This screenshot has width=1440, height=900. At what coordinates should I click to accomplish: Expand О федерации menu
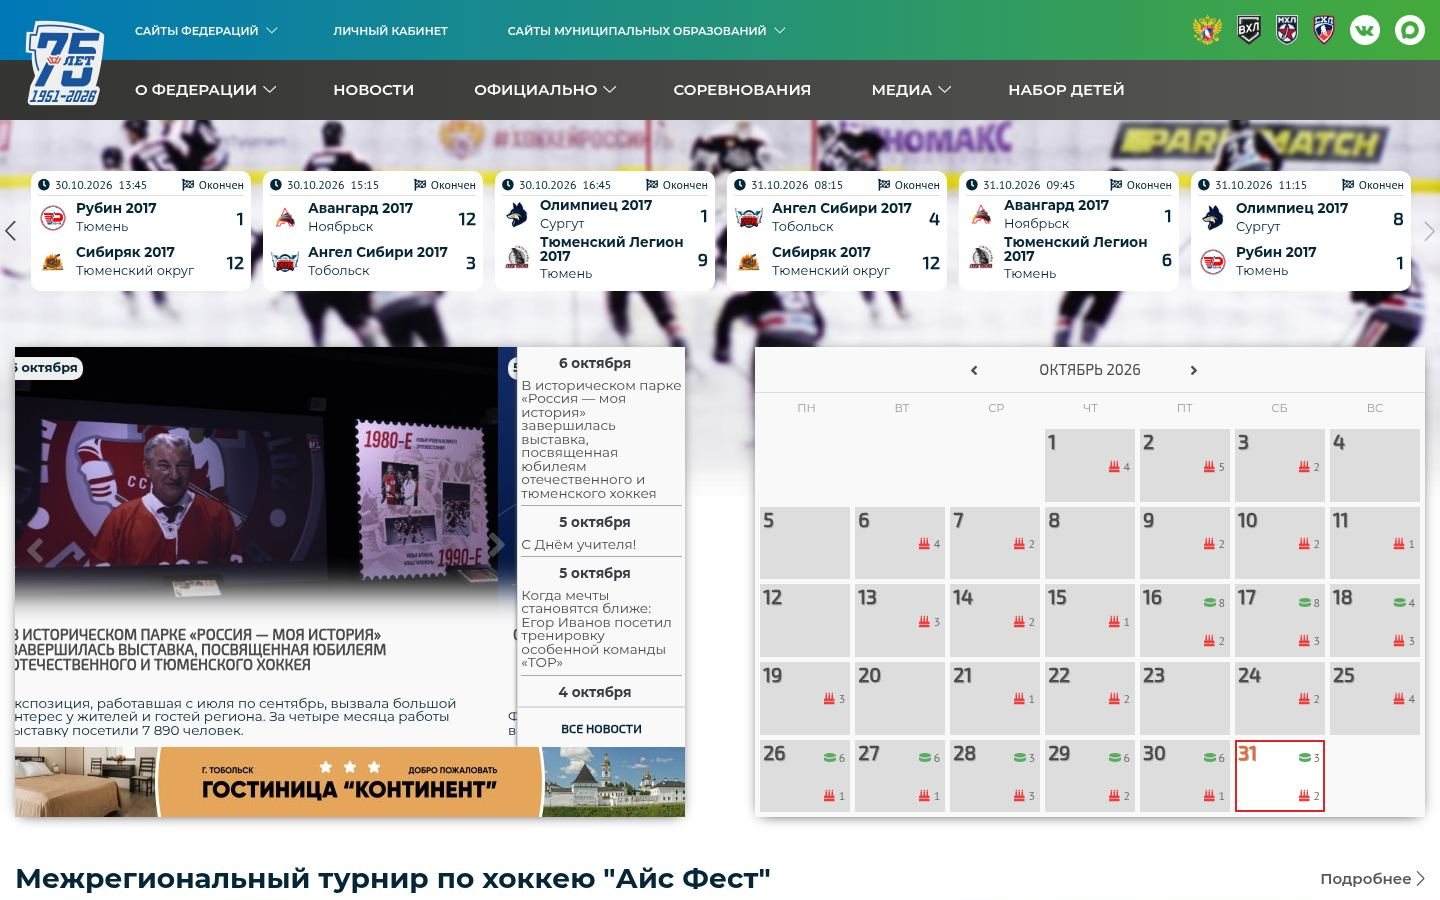[205, 90]
